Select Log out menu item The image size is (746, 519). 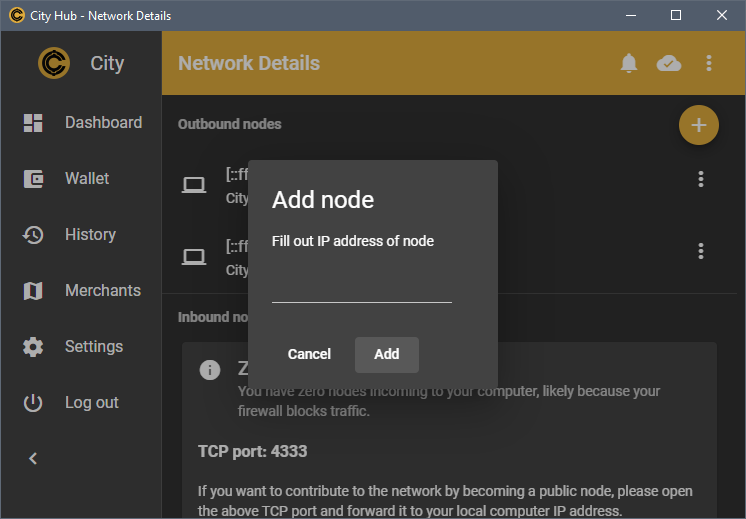point(81,403)
